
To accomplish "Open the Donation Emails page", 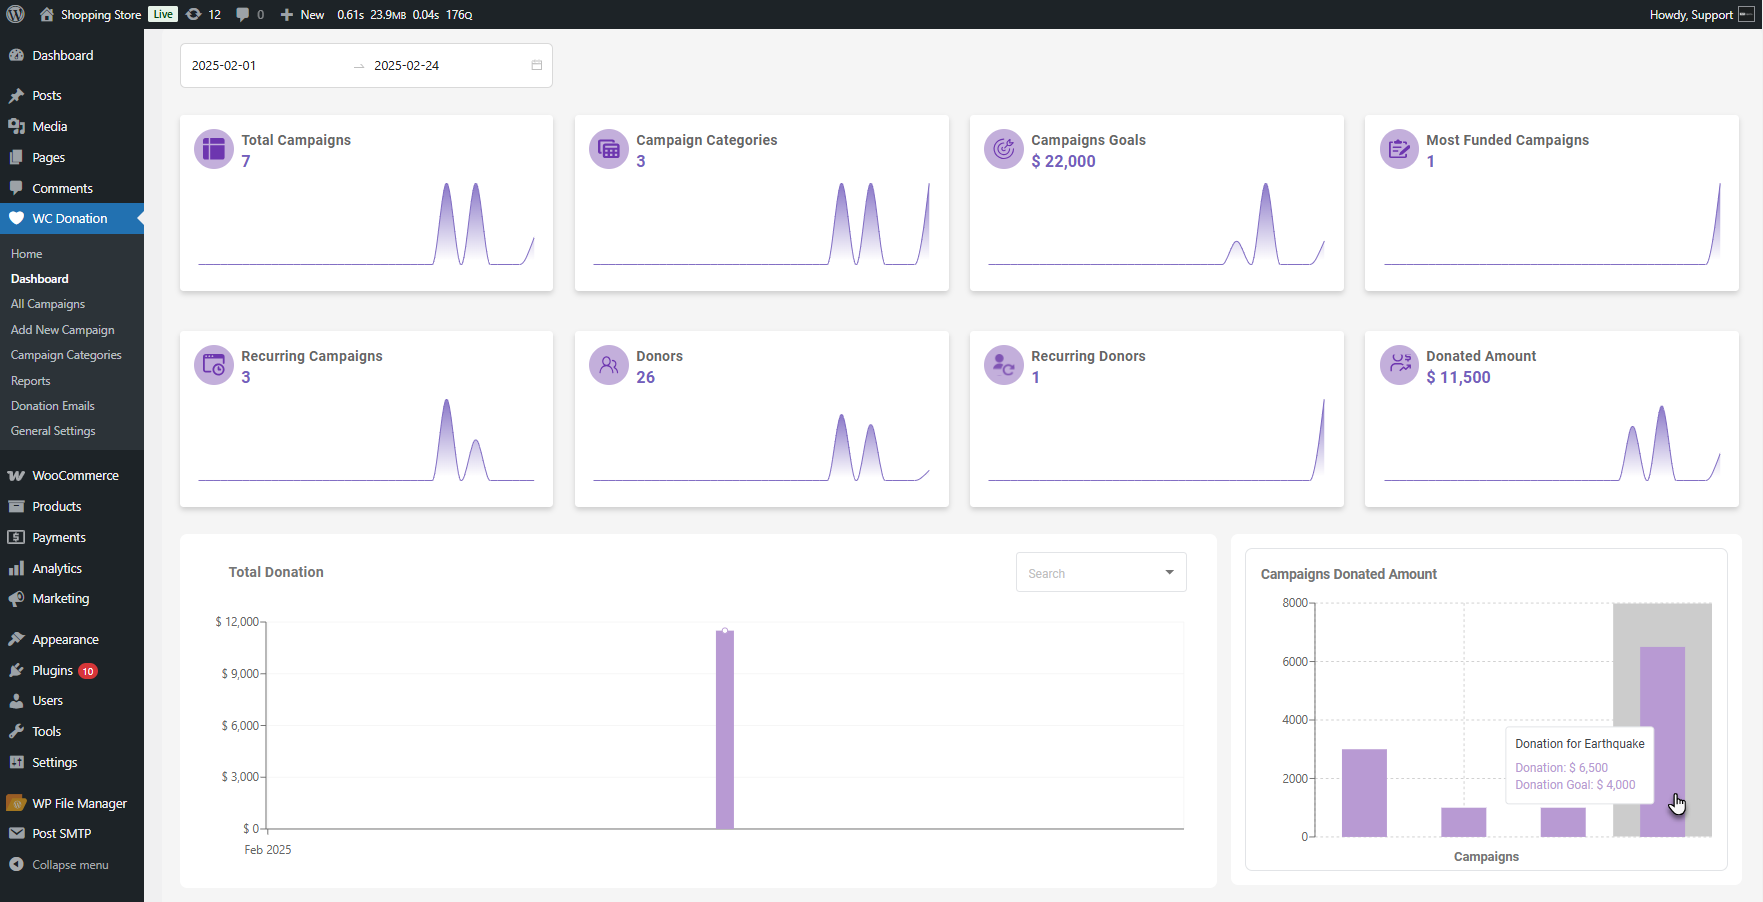I will (x=53, y=406).
